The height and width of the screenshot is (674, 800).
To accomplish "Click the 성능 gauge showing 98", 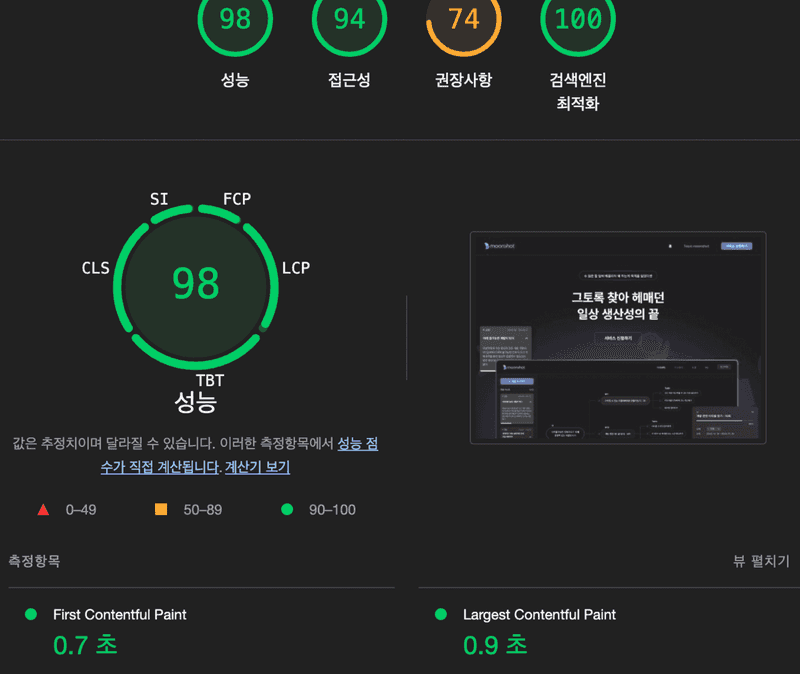I will [235, 20].
